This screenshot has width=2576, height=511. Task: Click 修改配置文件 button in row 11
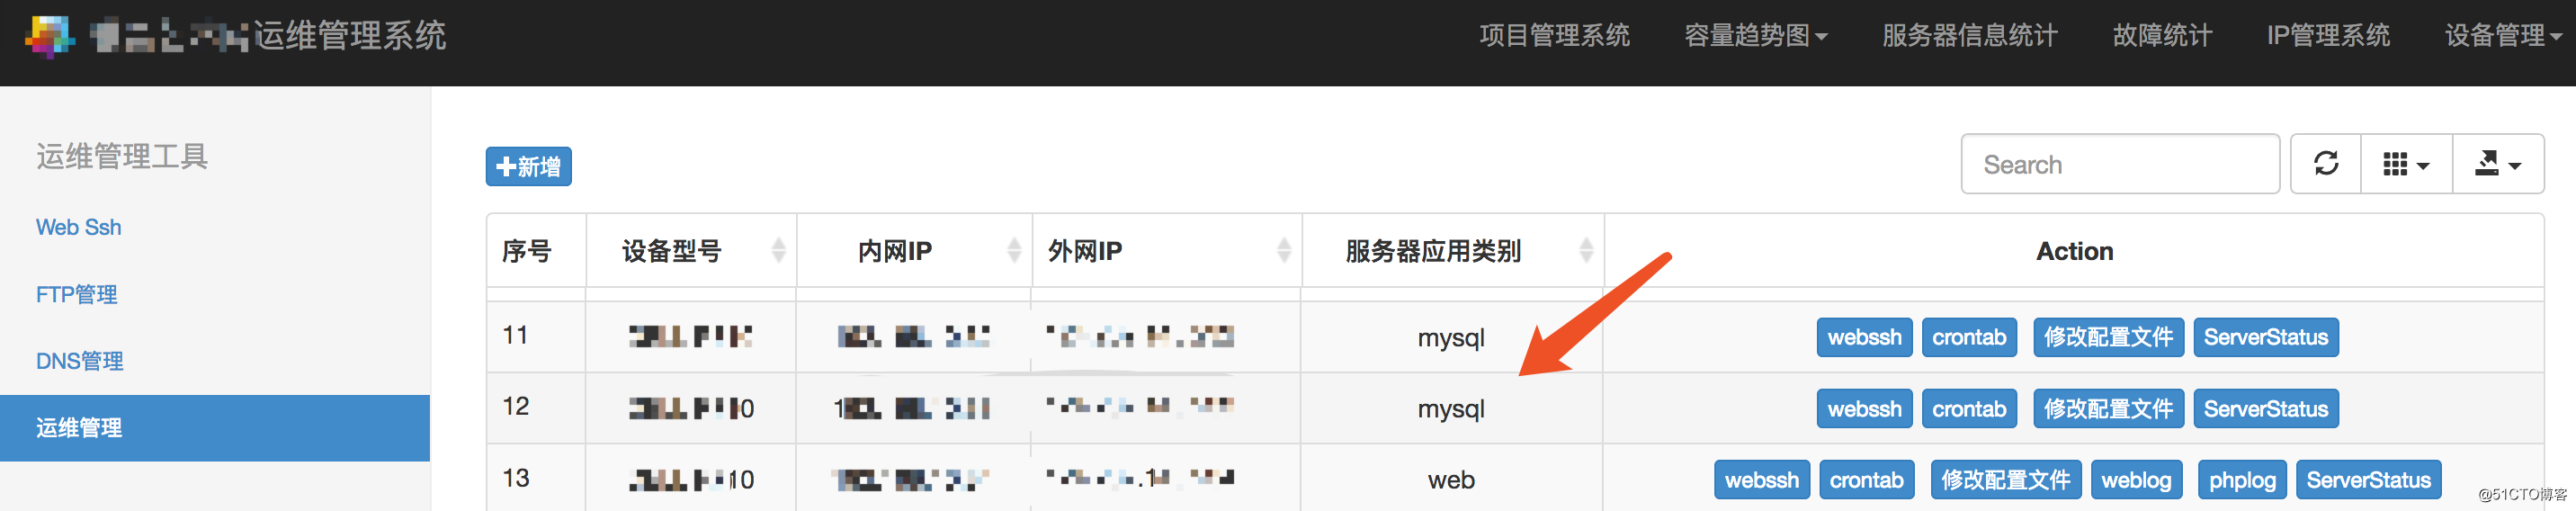point(2108,337)
